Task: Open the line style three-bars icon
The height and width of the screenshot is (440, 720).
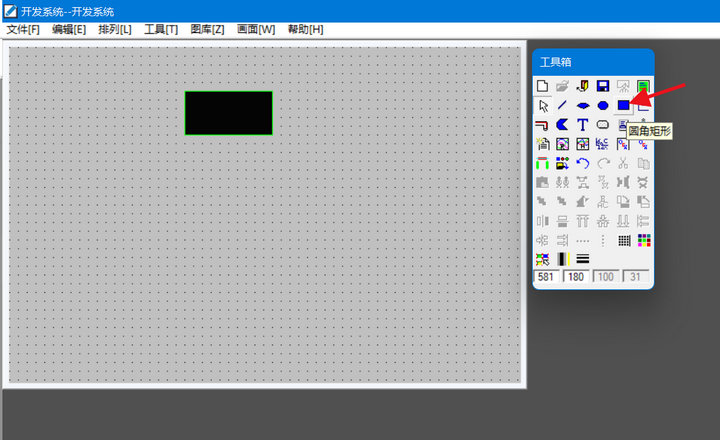Action: point(582,259)
